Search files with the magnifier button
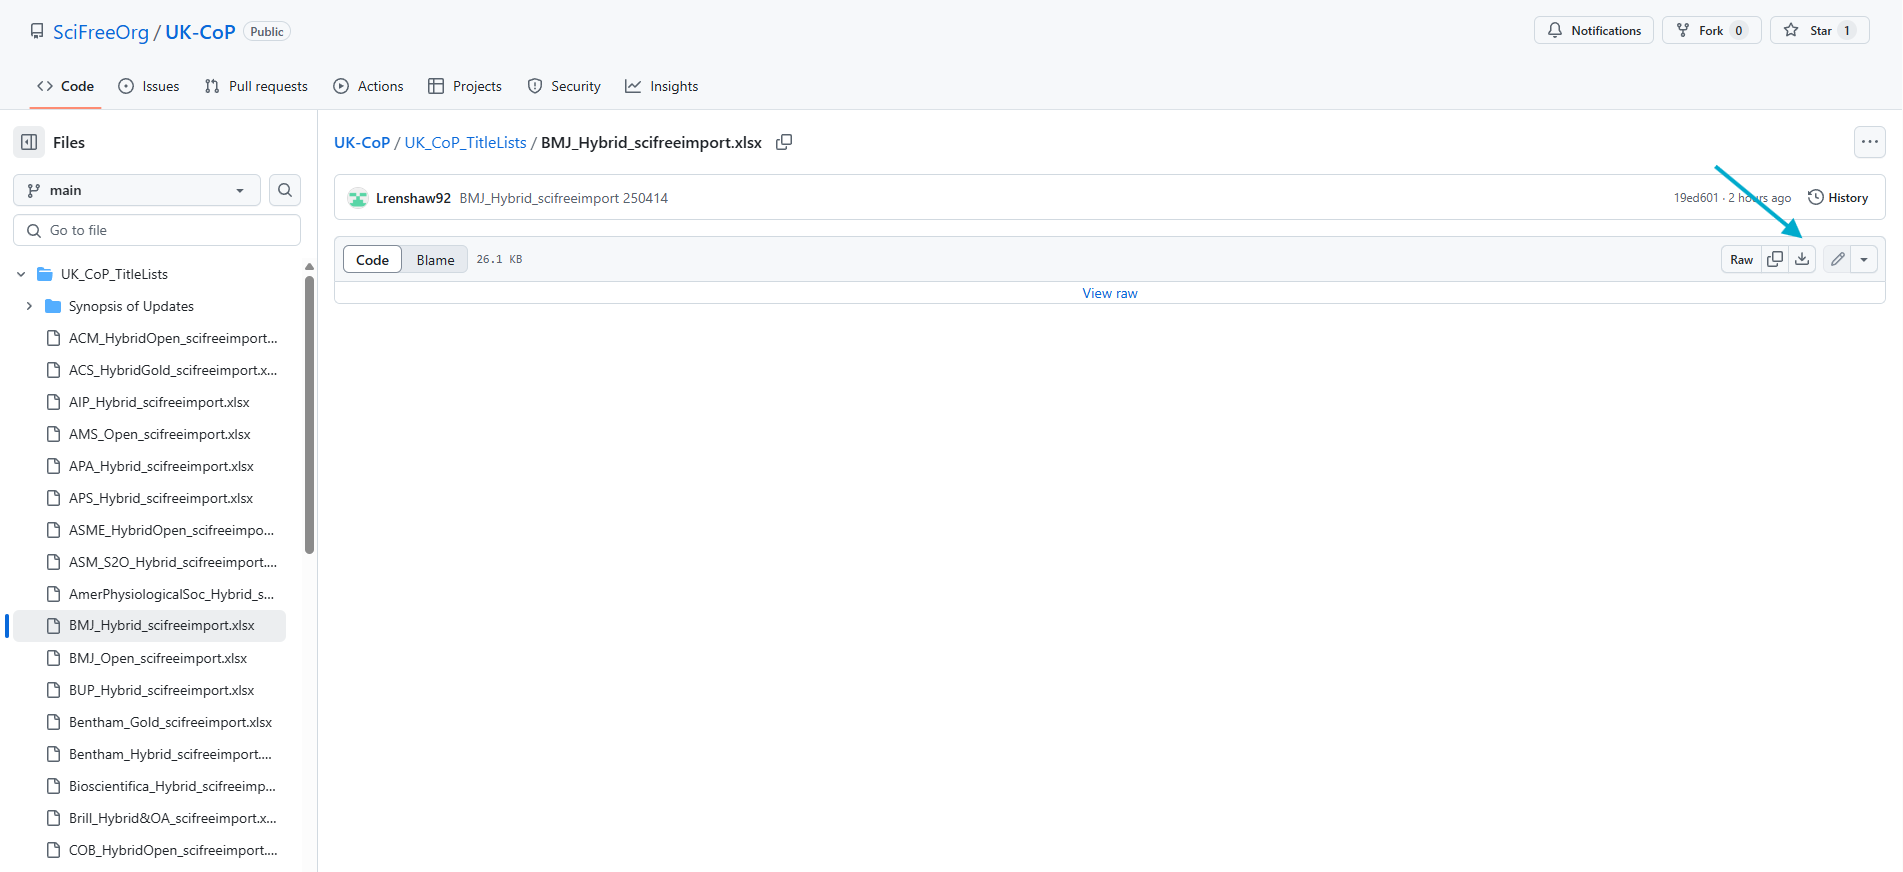 [x=285, y=190]
